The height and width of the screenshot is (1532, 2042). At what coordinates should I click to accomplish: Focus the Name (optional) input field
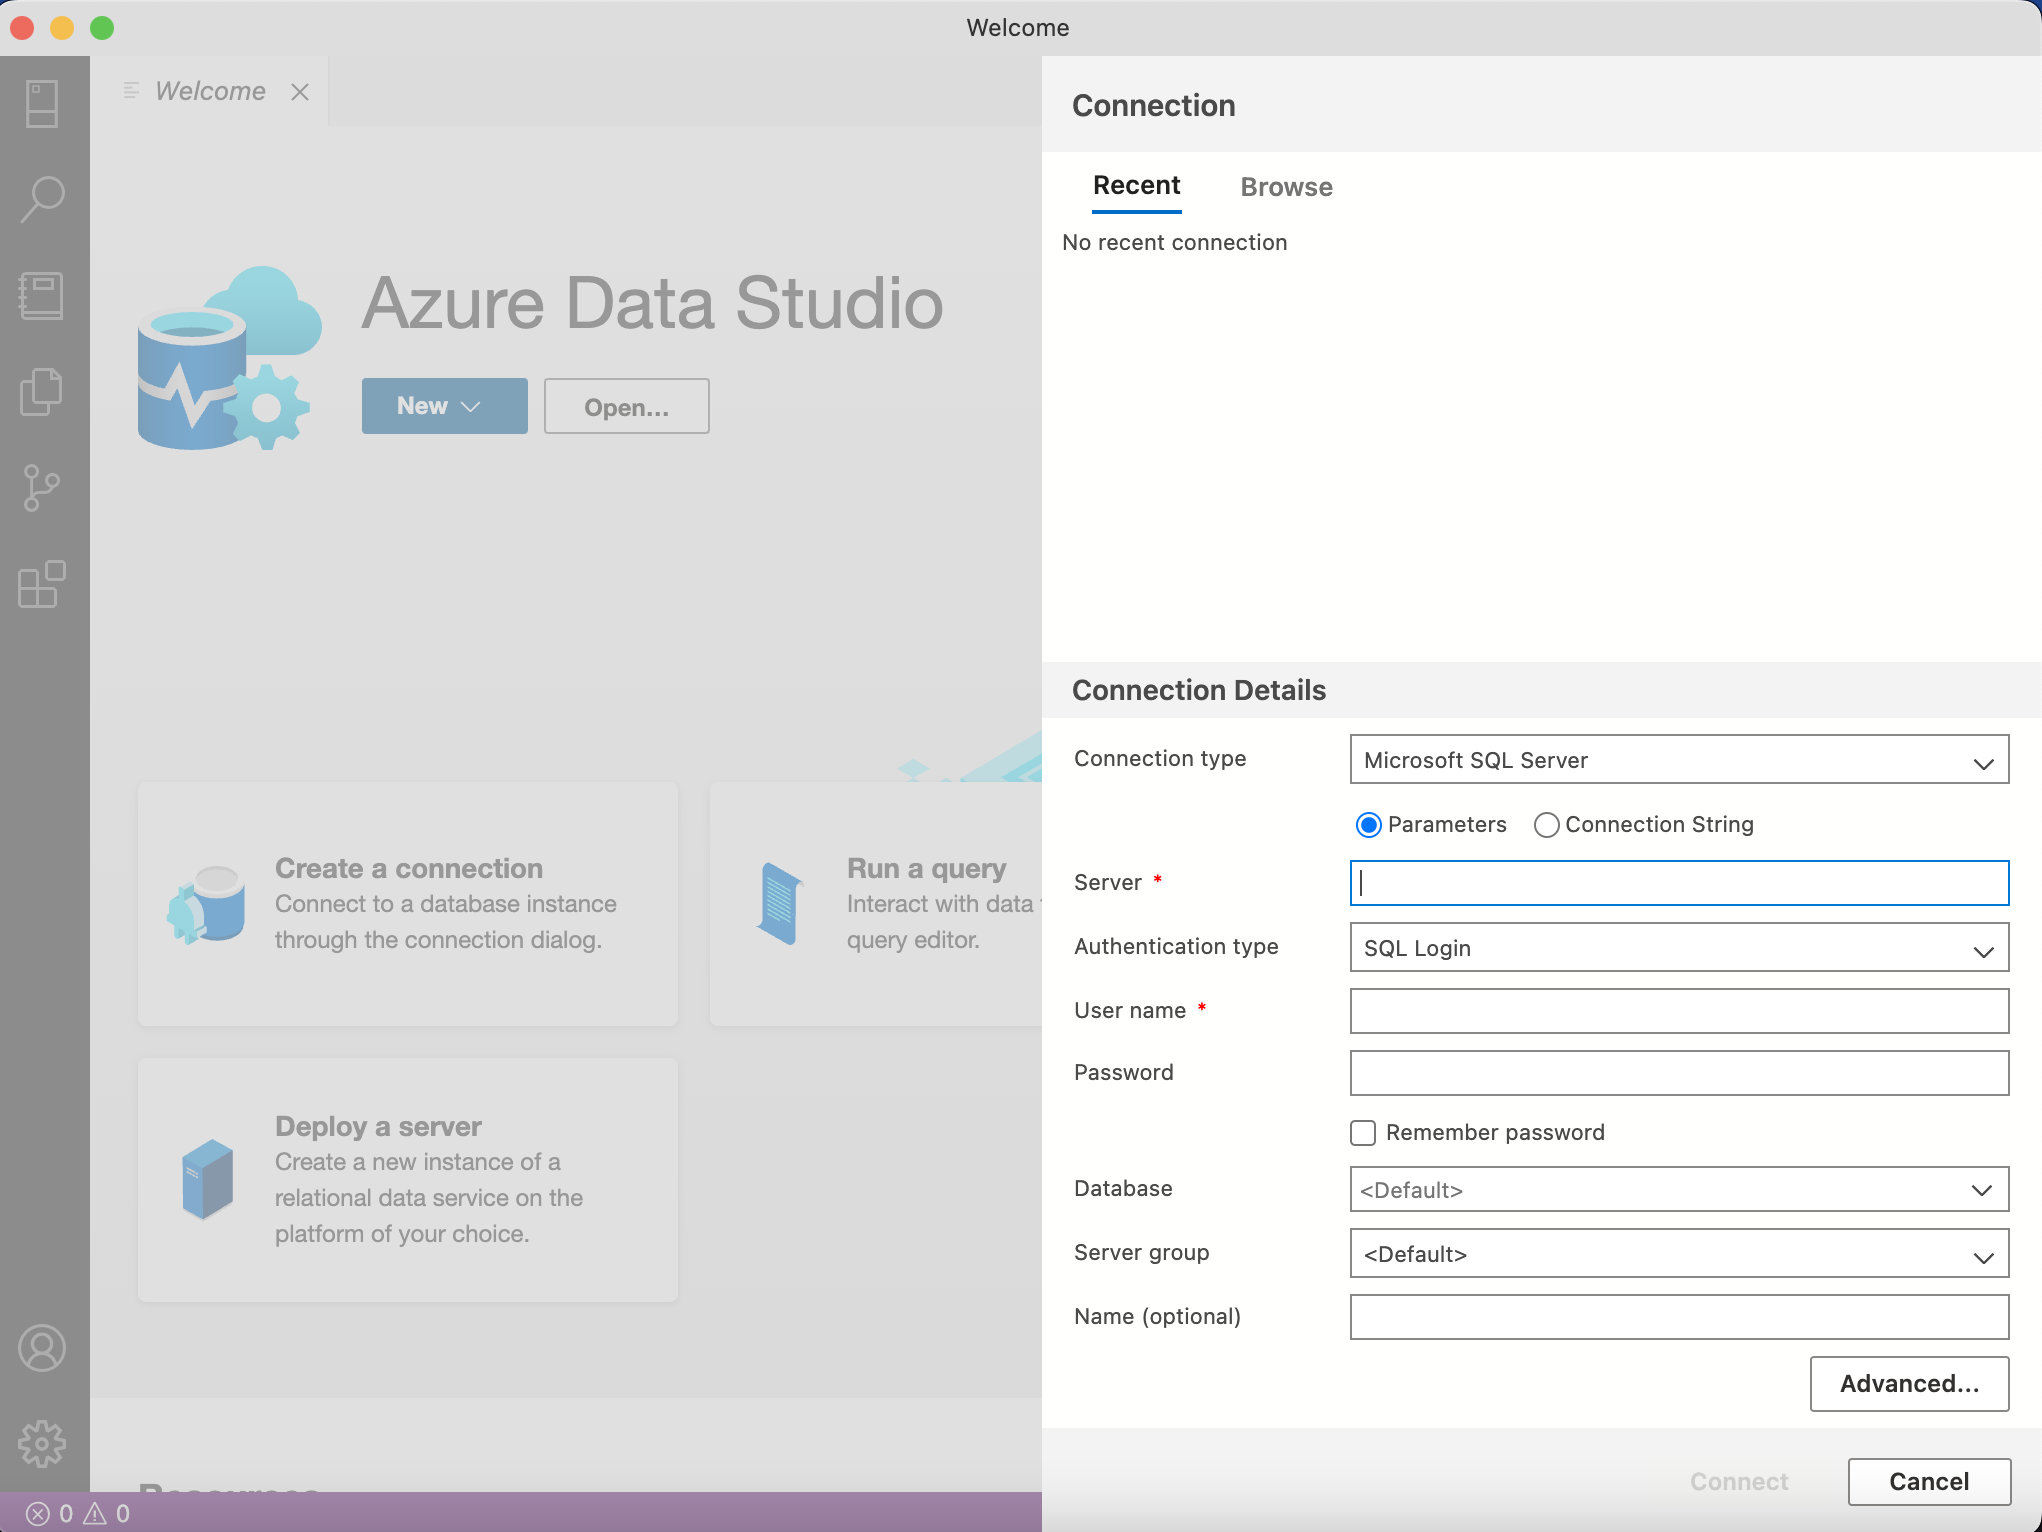coord(1679,1317)
